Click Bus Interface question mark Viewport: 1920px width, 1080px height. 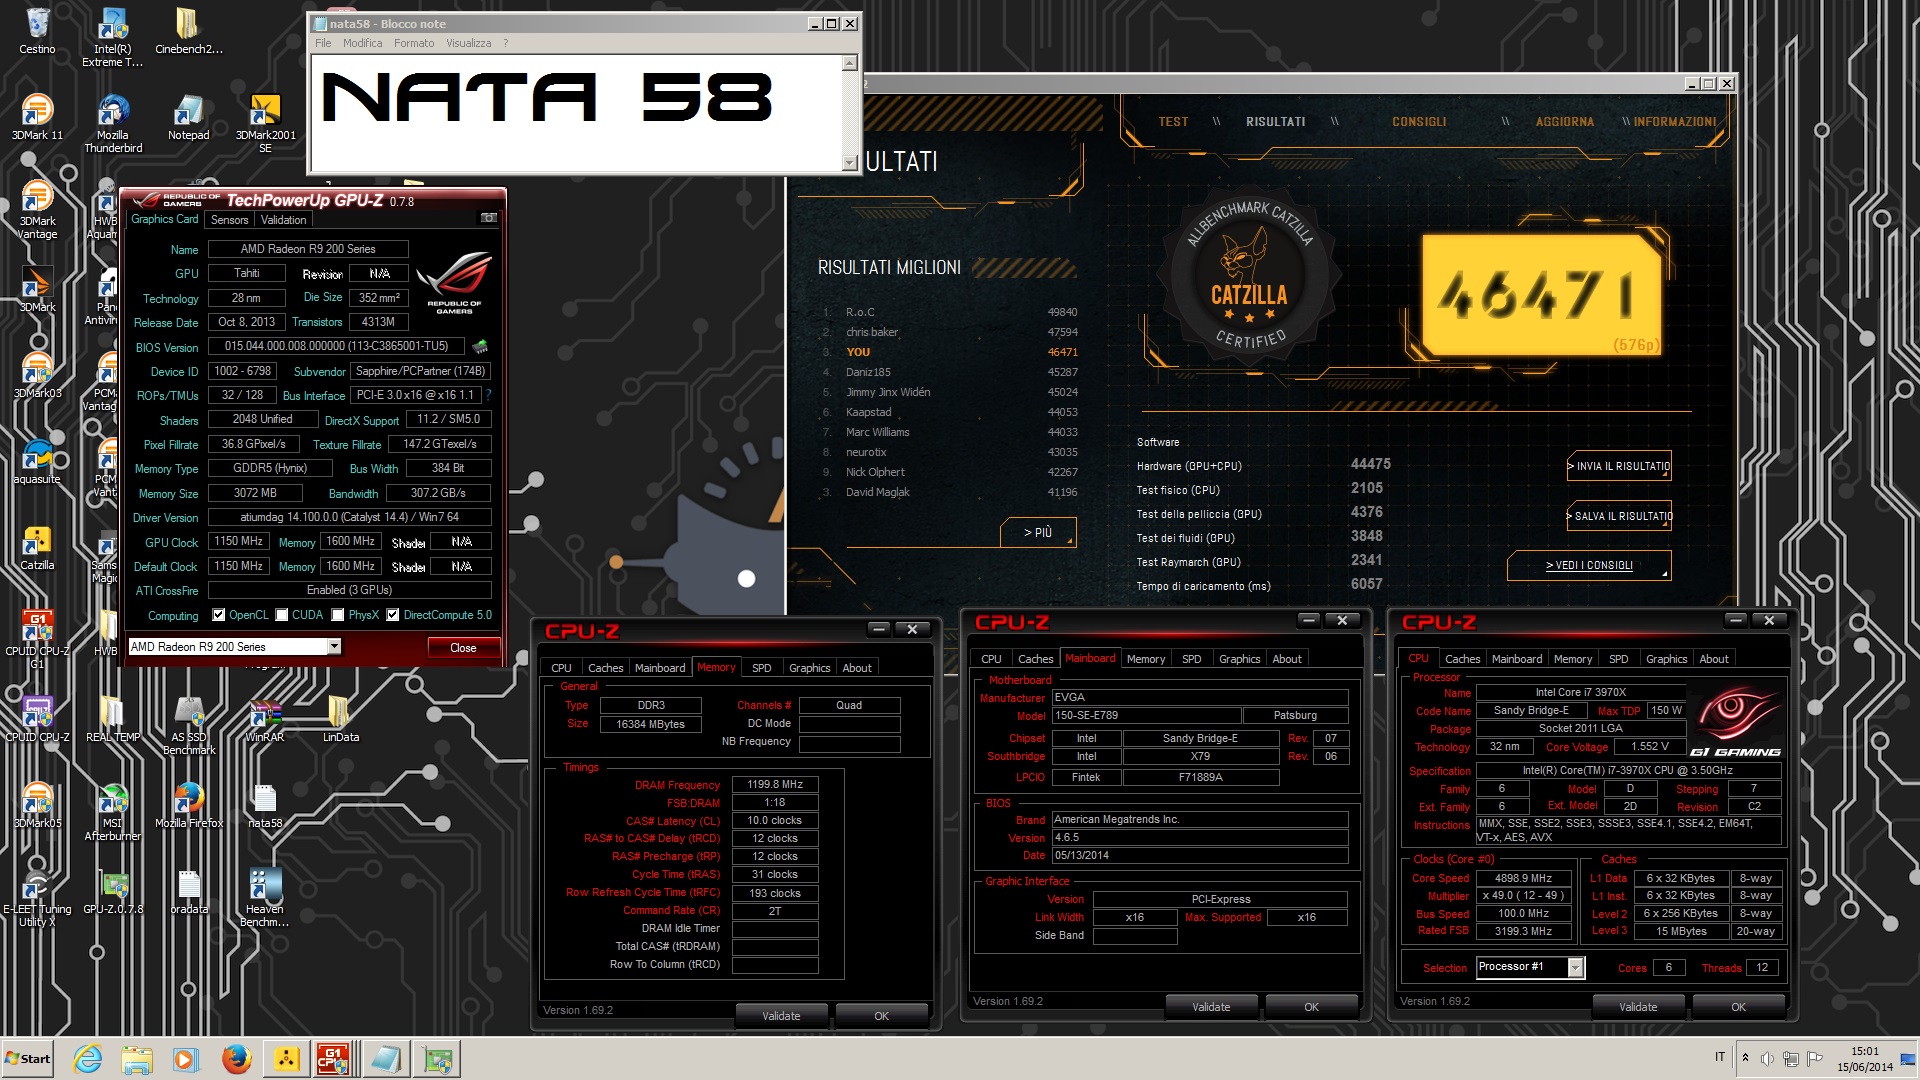pyautogui.click(x=488, y=395)
